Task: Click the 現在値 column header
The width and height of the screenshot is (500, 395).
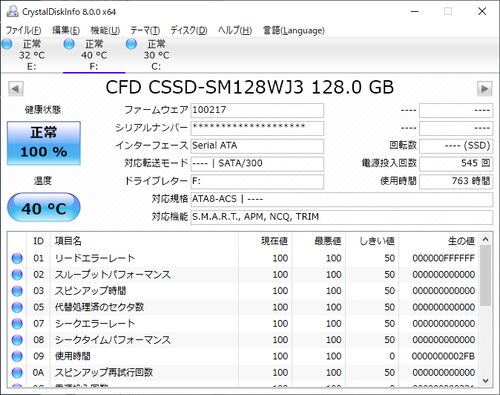Action: [265, 241]
